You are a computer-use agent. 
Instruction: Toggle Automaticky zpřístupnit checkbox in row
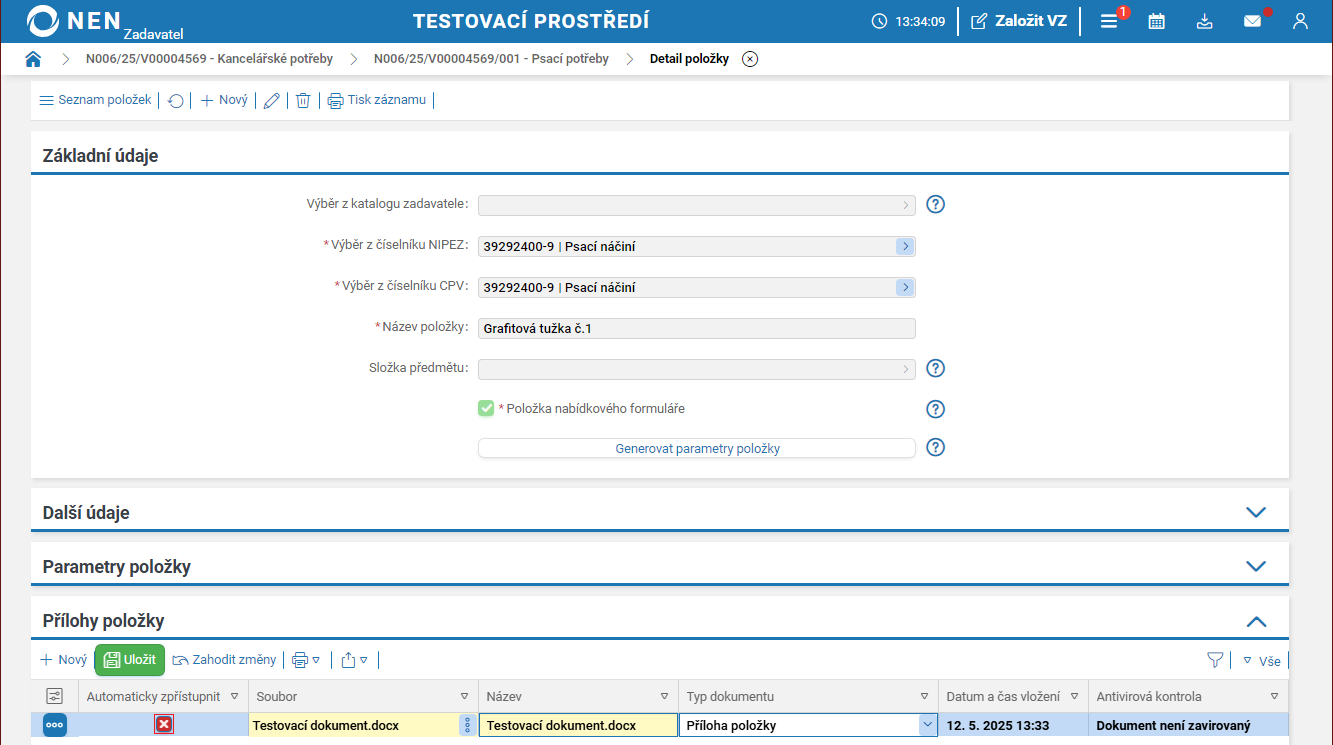click(163, 725)
